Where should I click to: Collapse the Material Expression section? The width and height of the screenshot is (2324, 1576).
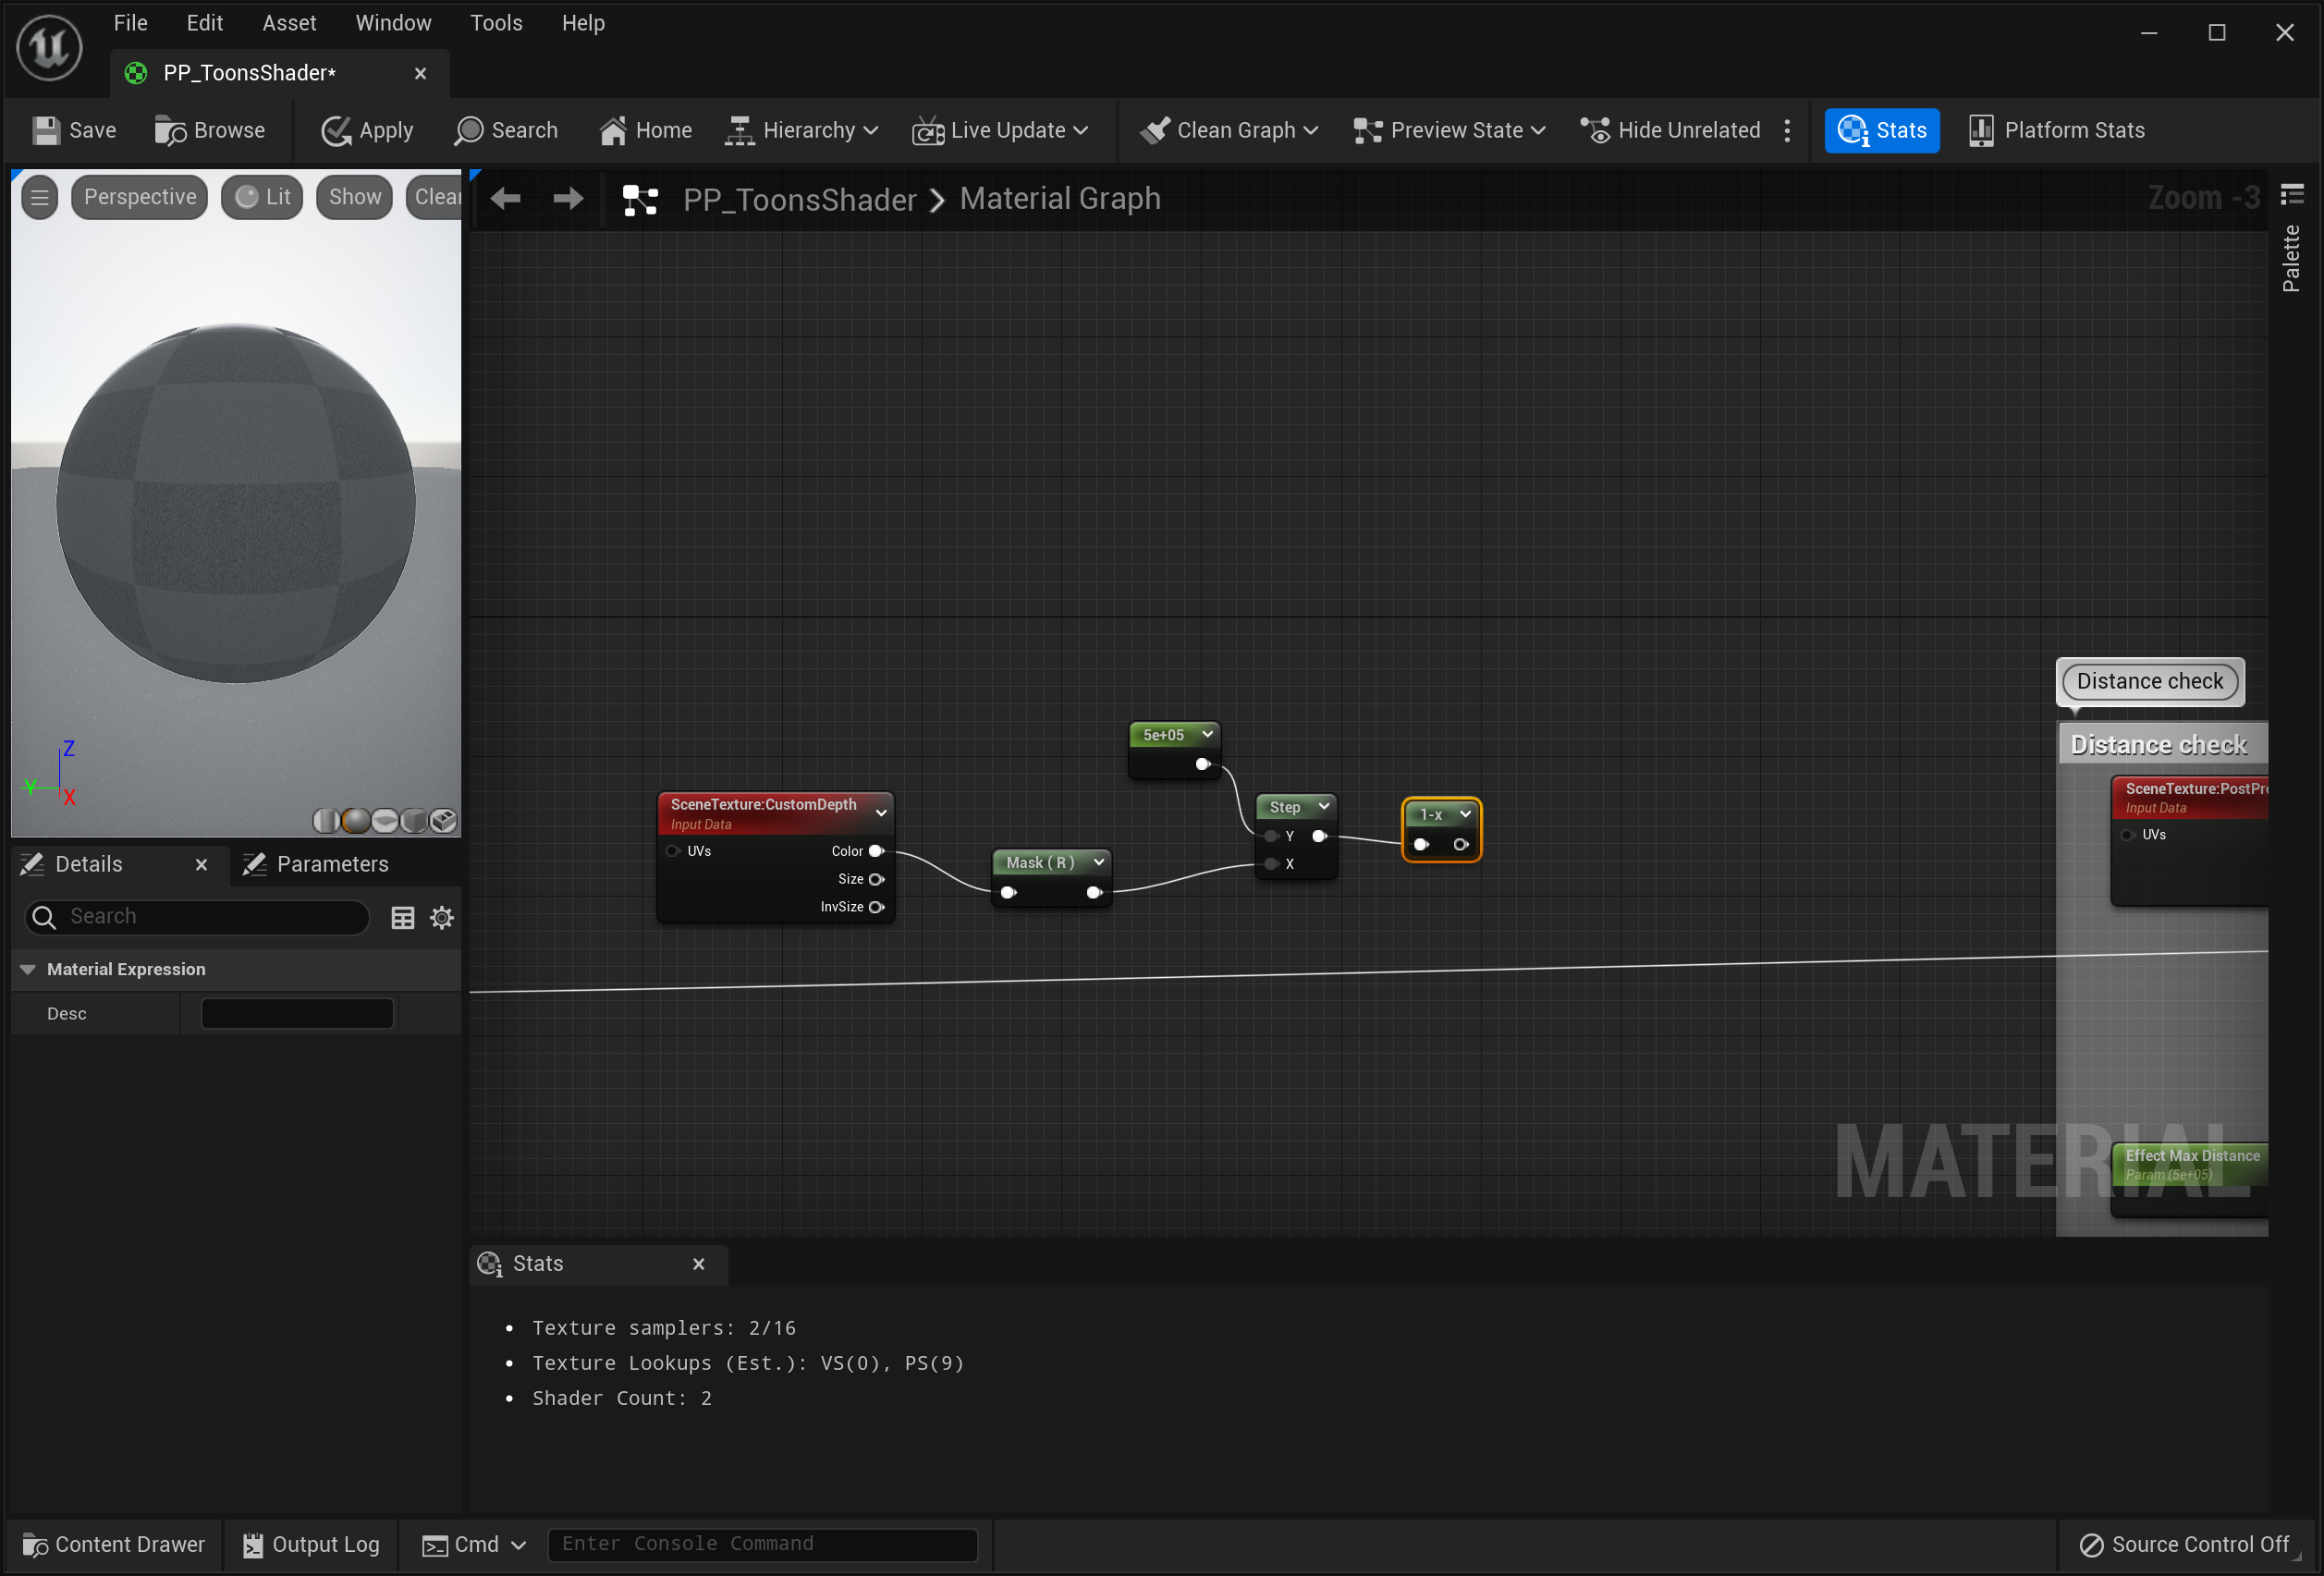click(x=28, y=969)
